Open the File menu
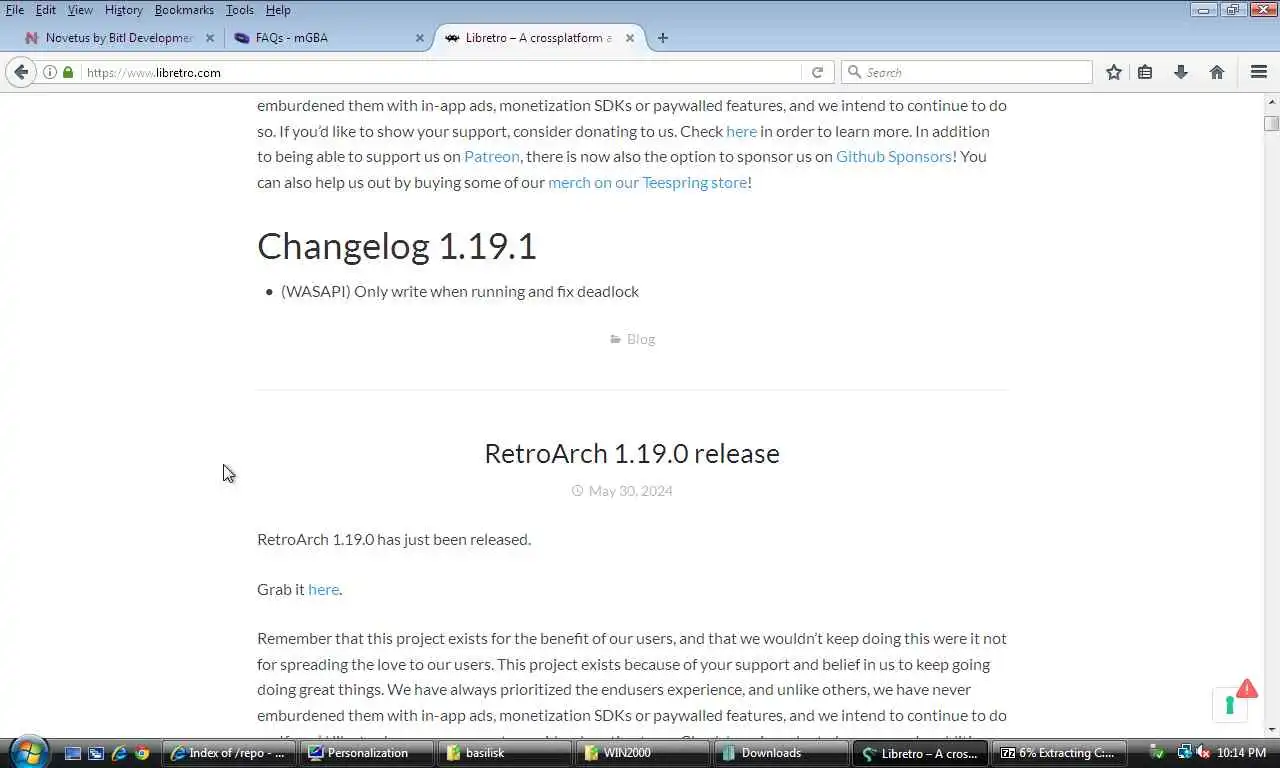The width and height of the screenshot is (1280, 768). click(x=15, y=10)
